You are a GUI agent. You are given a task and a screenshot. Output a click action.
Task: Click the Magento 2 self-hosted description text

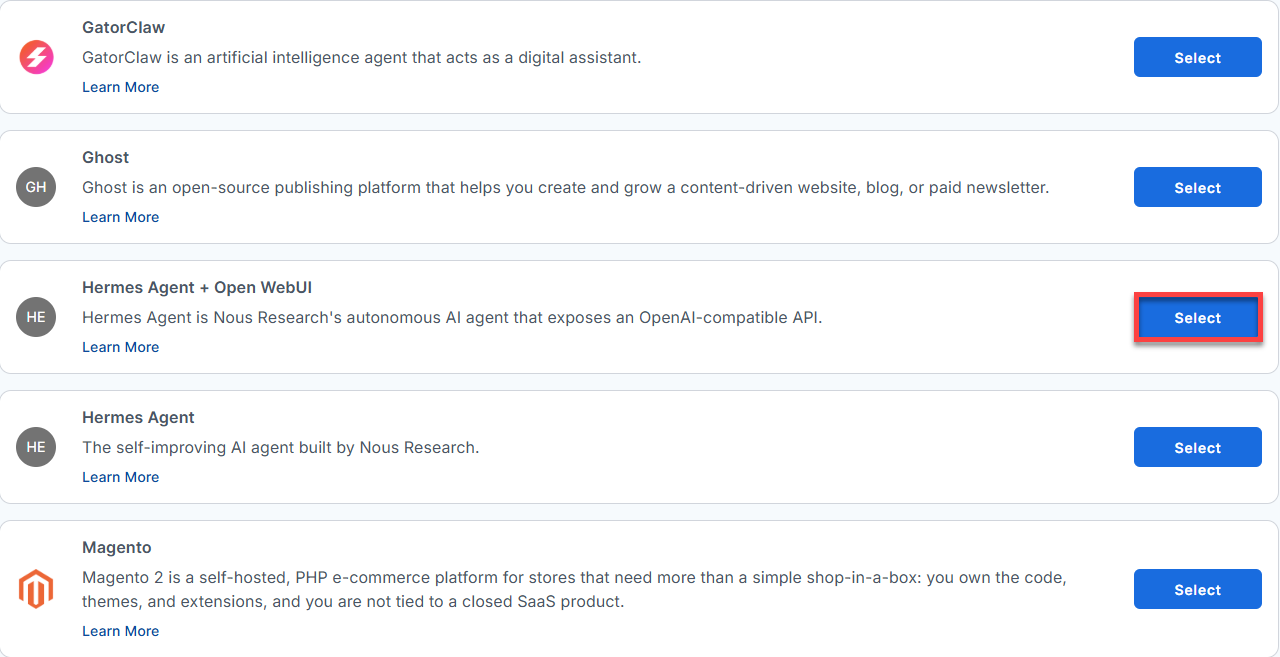click(574, 589)
